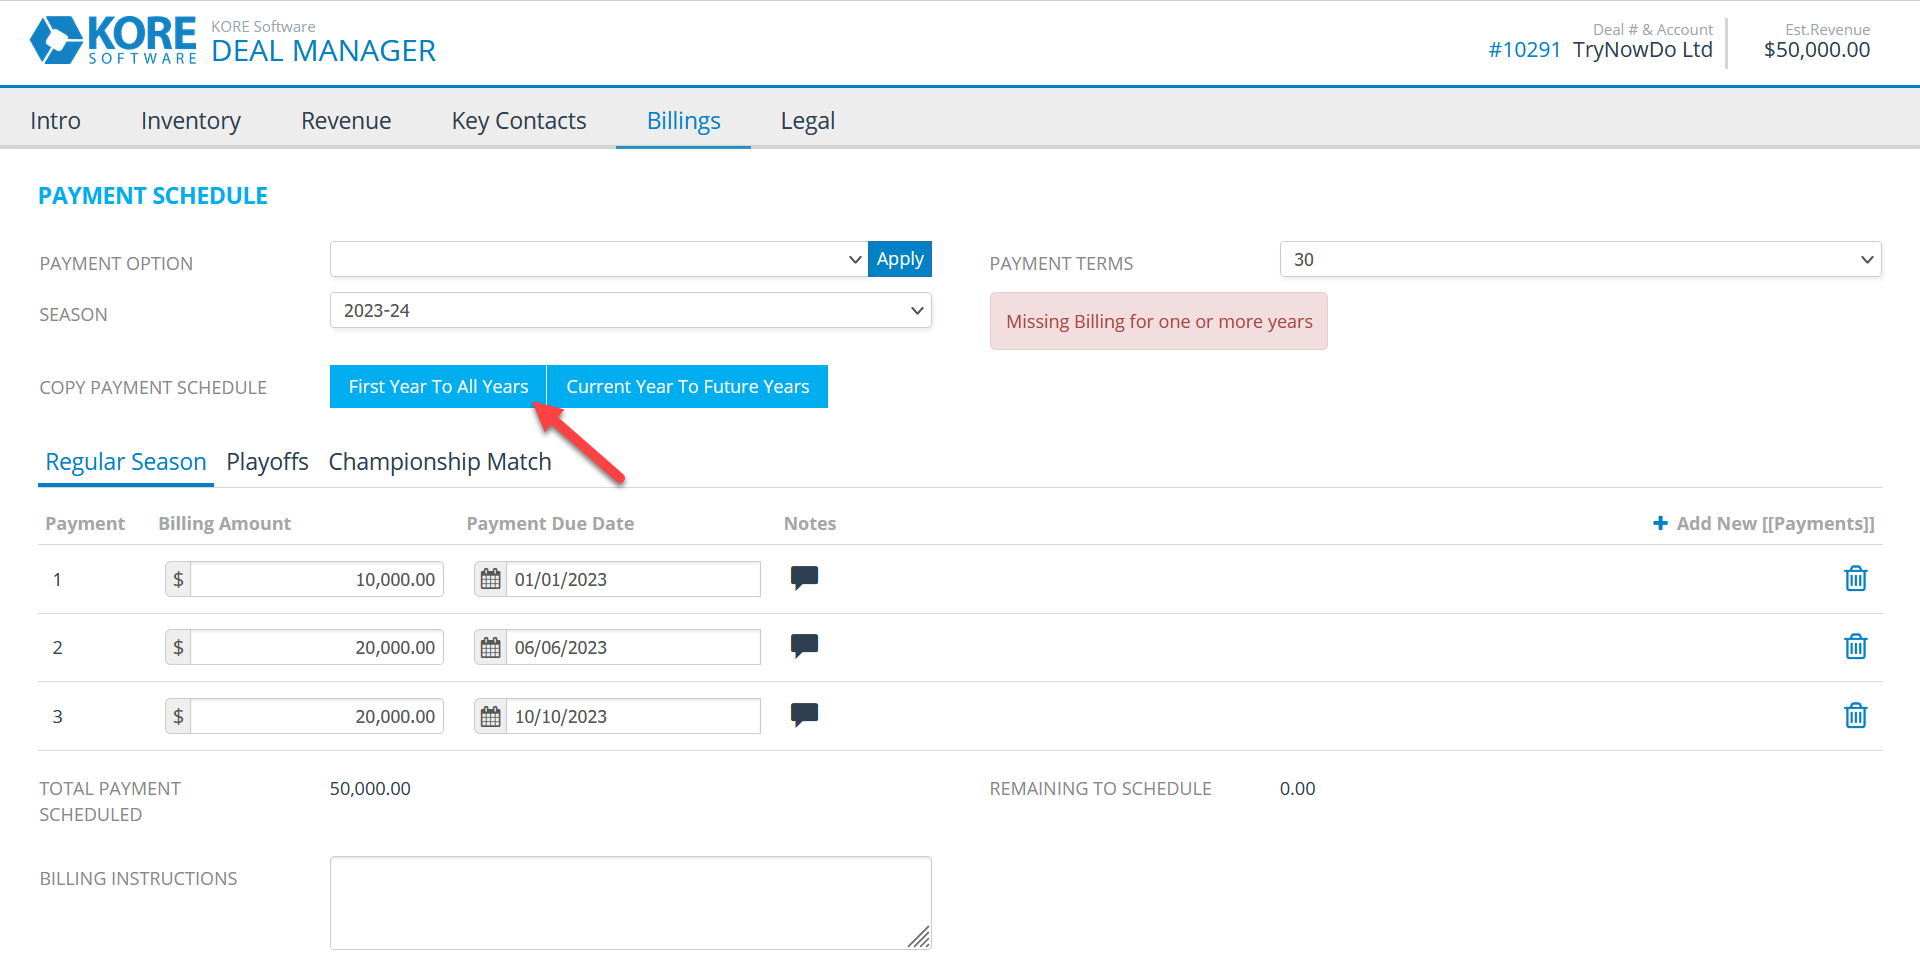The height and width of the screenshot is (970, 1920).
Task: Click the dollar sign for payment 3
Action: [178, 716]
